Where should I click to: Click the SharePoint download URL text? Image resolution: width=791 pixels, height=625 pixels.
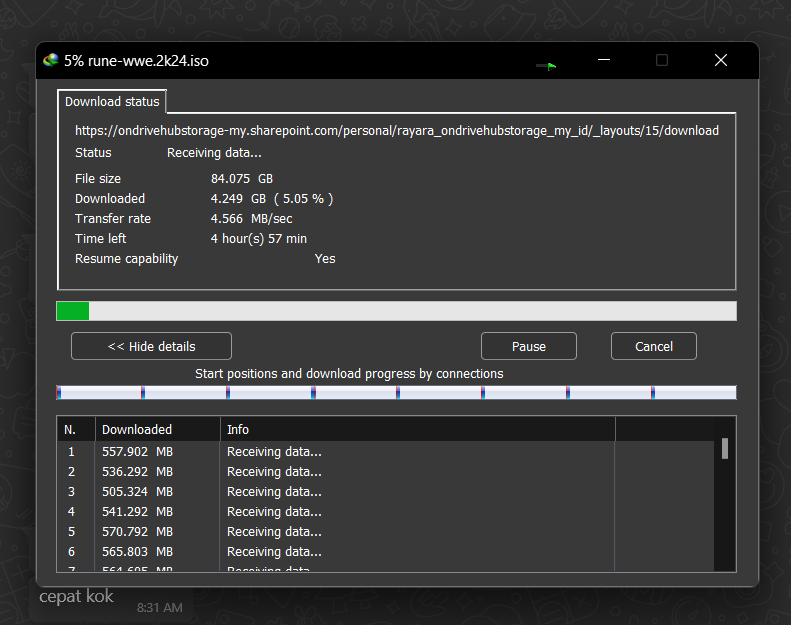click(396, 131)
